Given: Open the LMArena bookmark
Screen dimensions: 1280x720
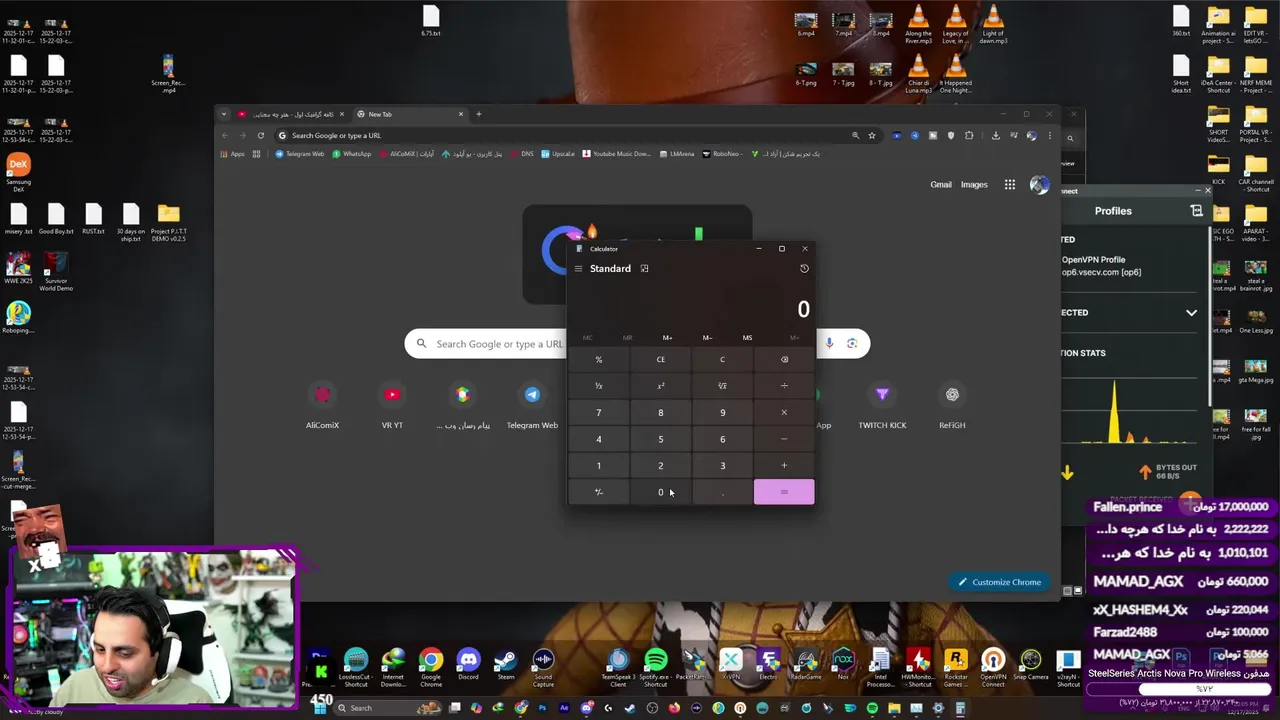Looking at the screenshot, I should tap(676, 154).
